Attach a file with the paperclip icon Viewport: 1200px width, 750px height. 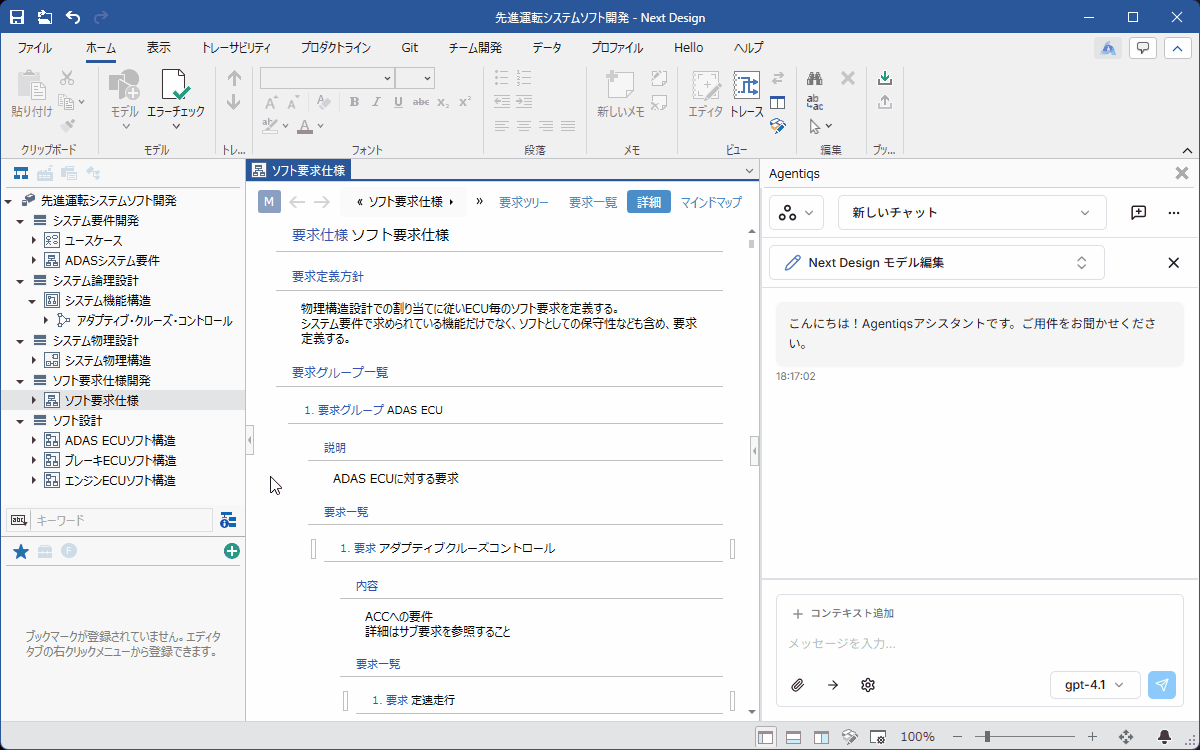pyautogui.click(x=798, y=685)
